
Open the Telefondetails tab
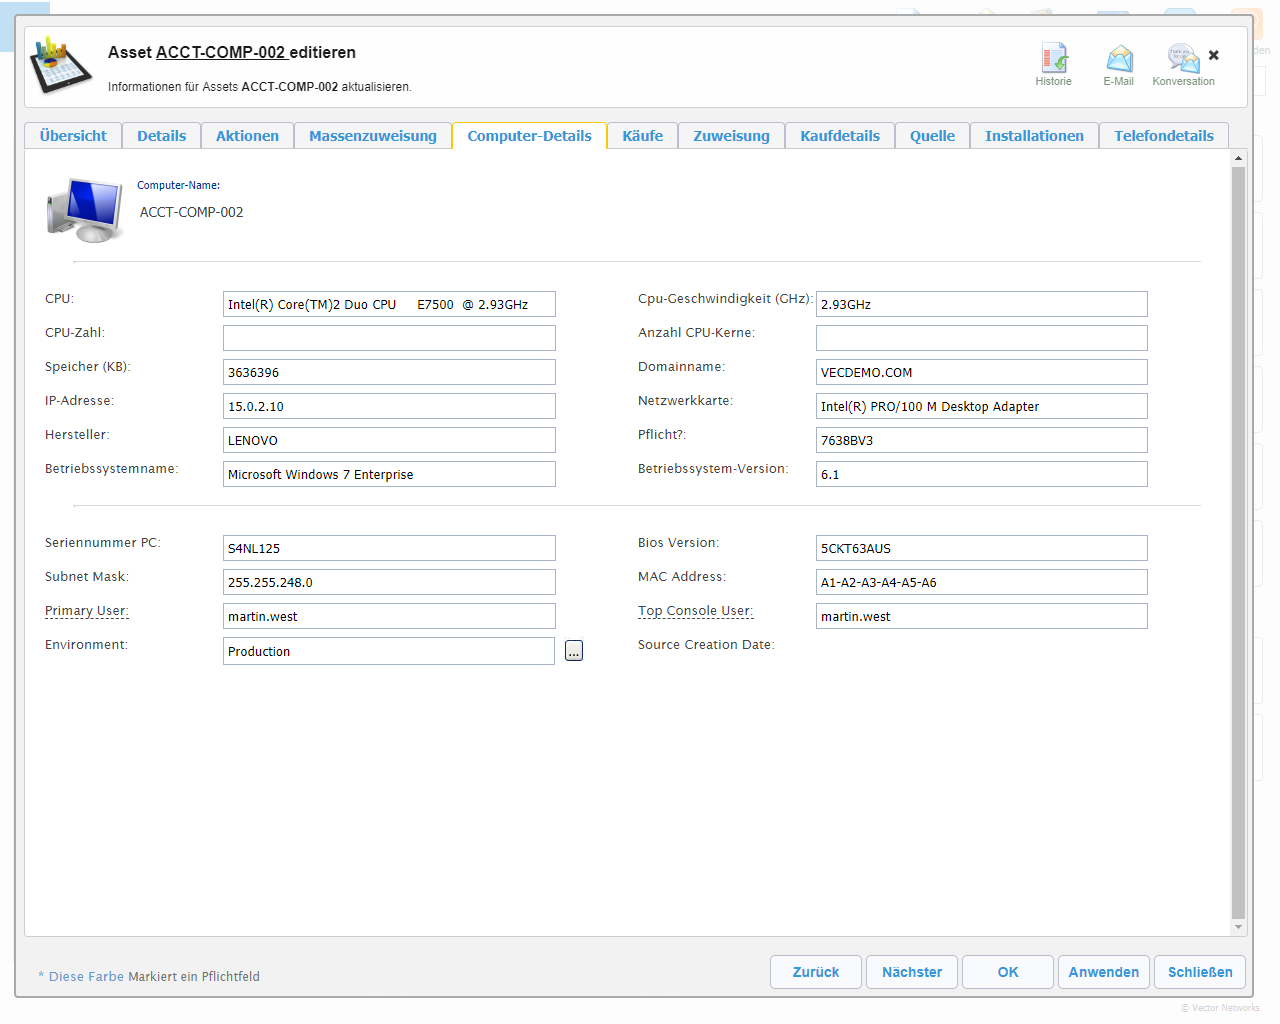click(1164, 136)
